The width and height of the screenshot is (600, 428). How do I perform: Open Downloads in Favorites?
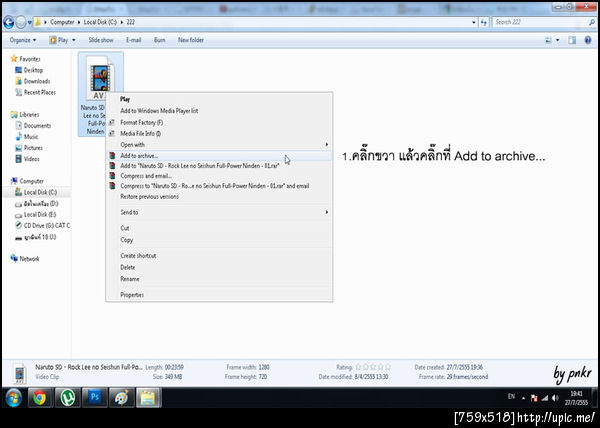(x=33, y=81)
